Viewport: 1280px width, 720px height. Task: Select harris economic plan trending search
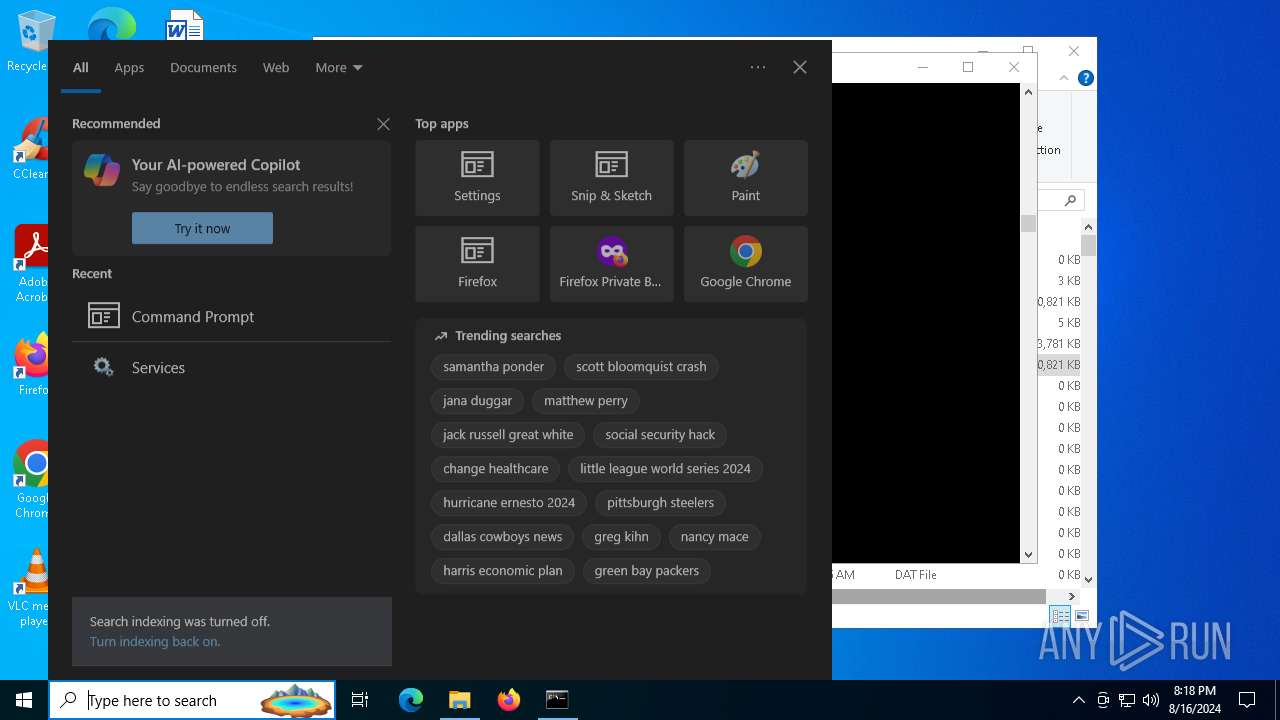click(x=503, y=571)
